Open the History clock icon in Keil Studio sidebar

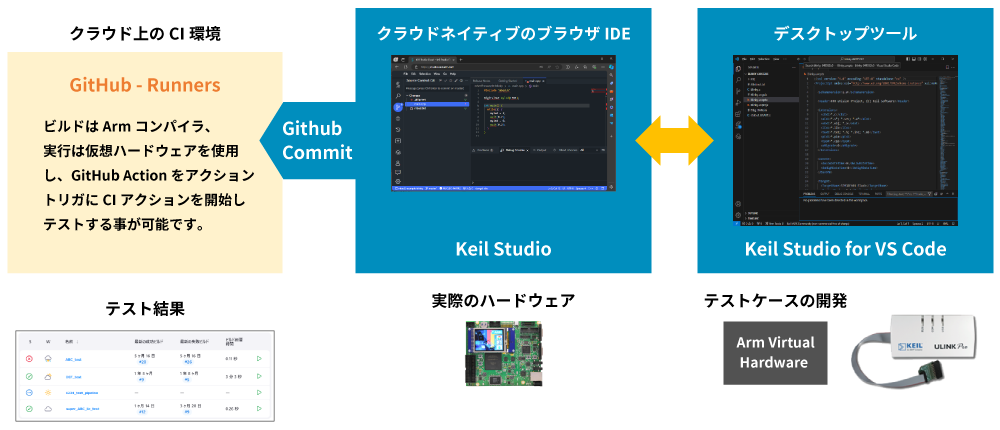[398, 130]
